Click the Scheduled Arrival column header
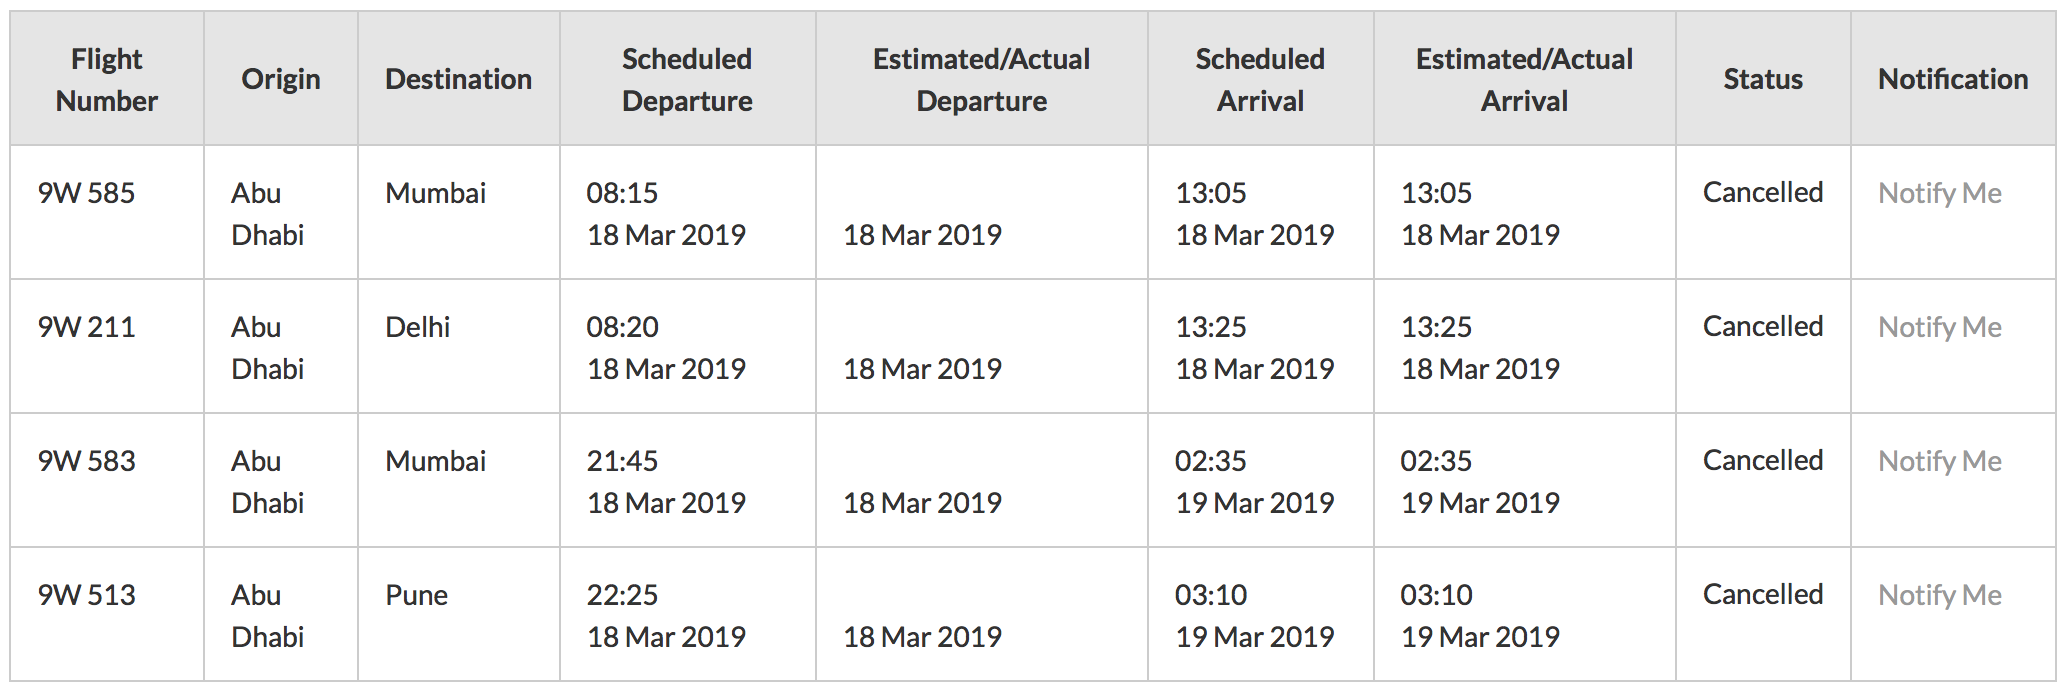This screenshot has width=2068, height=688. tap(1260, 79)
